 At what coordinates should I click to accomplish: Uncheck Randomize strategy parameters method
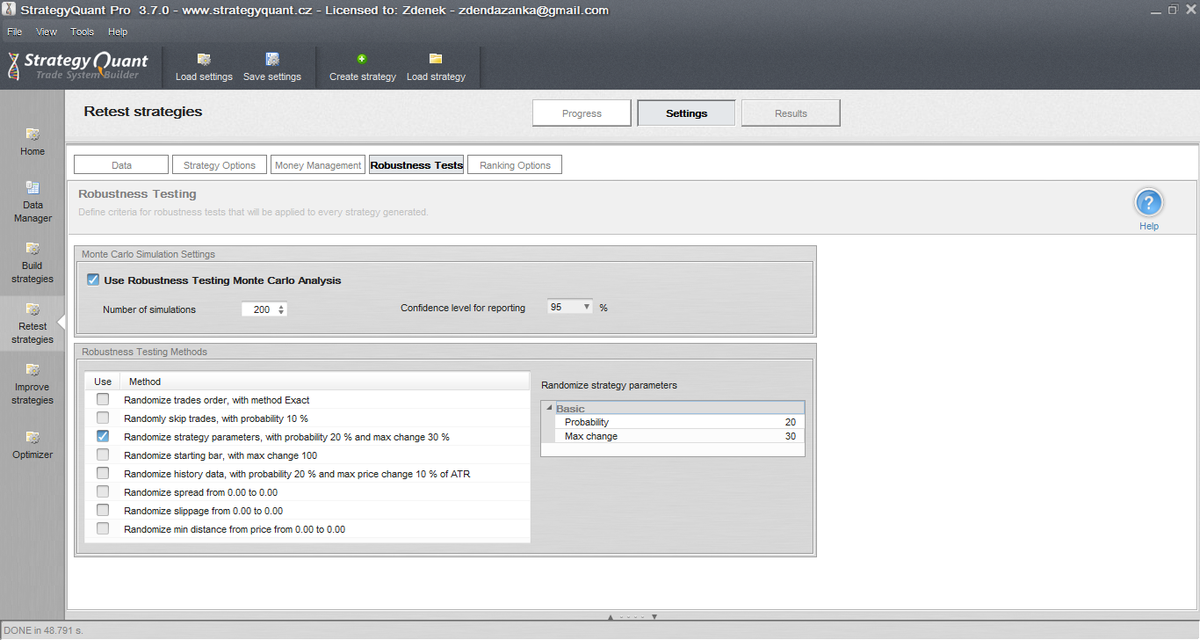pyautogui.click(x=103, y=437)
